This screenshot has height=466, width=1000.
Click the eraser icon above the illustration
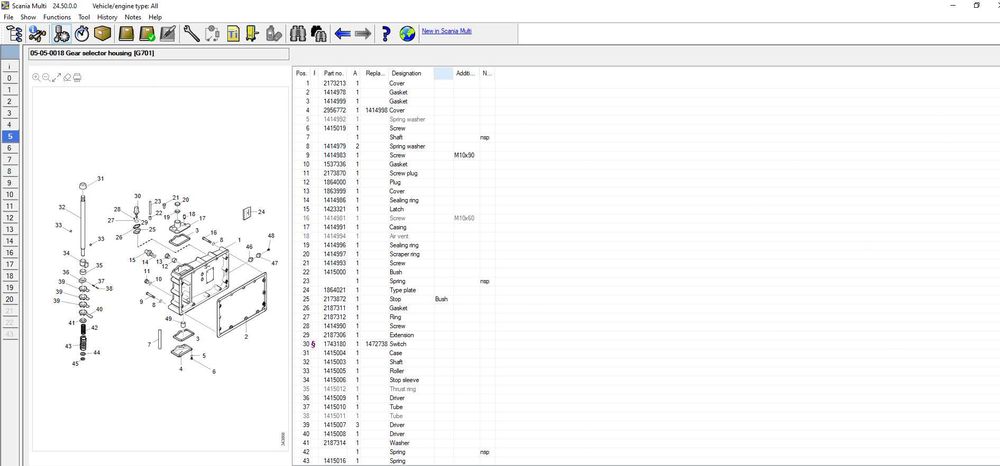pos(67,77)
